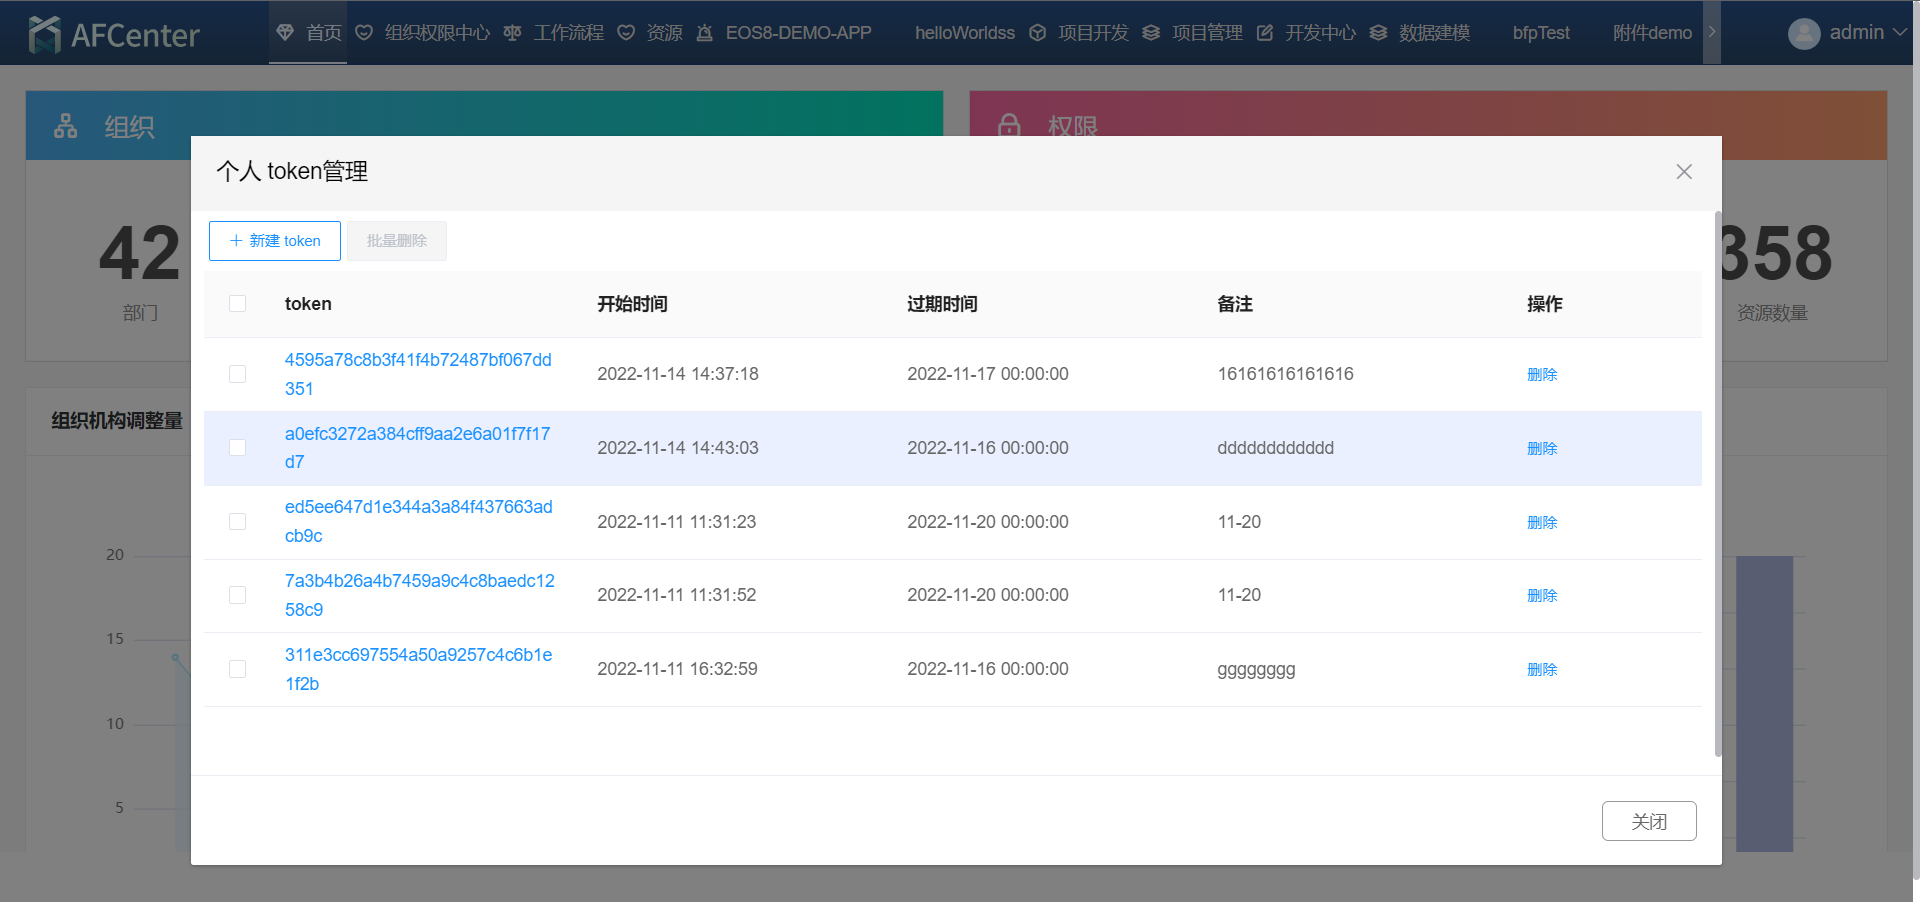Open the 组织权限中心 menu
The width and height of the screenshot is (1920, 902).
(436, 33)
